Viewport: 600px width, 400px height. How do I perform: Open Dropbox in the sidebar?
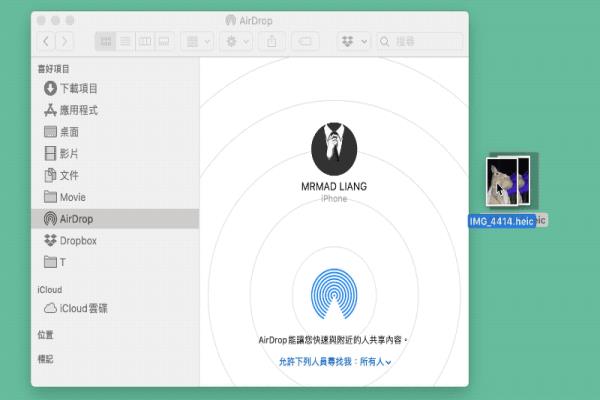[x=115, y=241]
